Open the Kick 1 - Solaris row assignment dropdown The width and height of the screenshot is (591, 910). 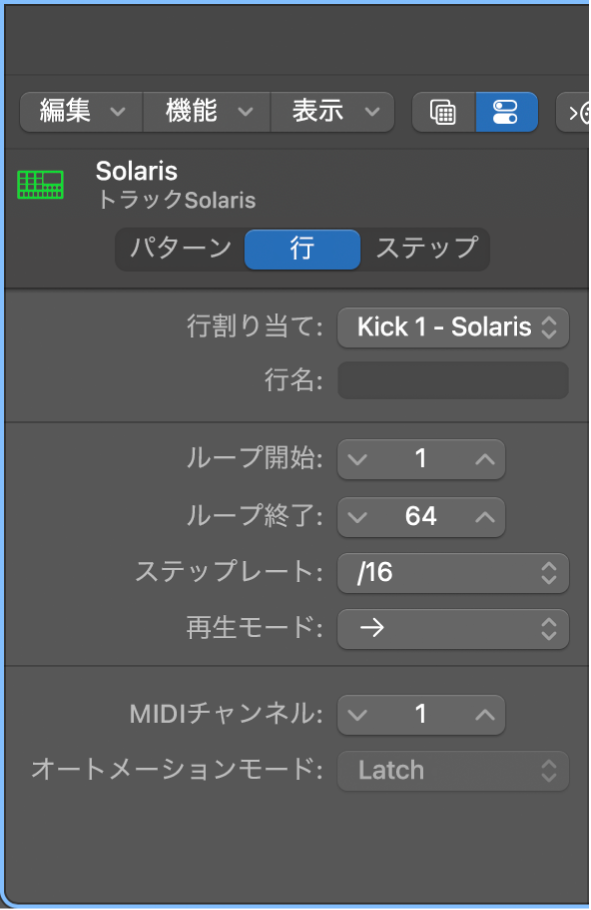[x=453, y=327]
